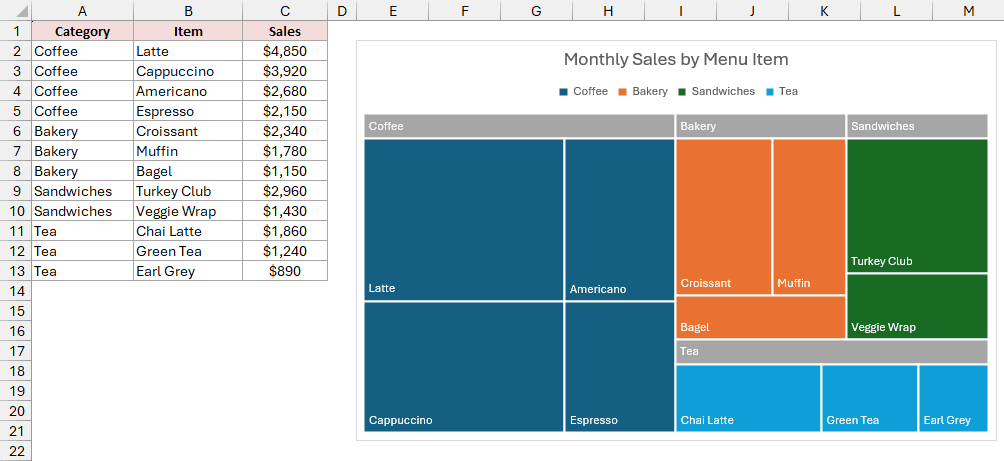
Task: Select the Bakery legend color marker
Action: pyautogui.click(x=622, y=92)
